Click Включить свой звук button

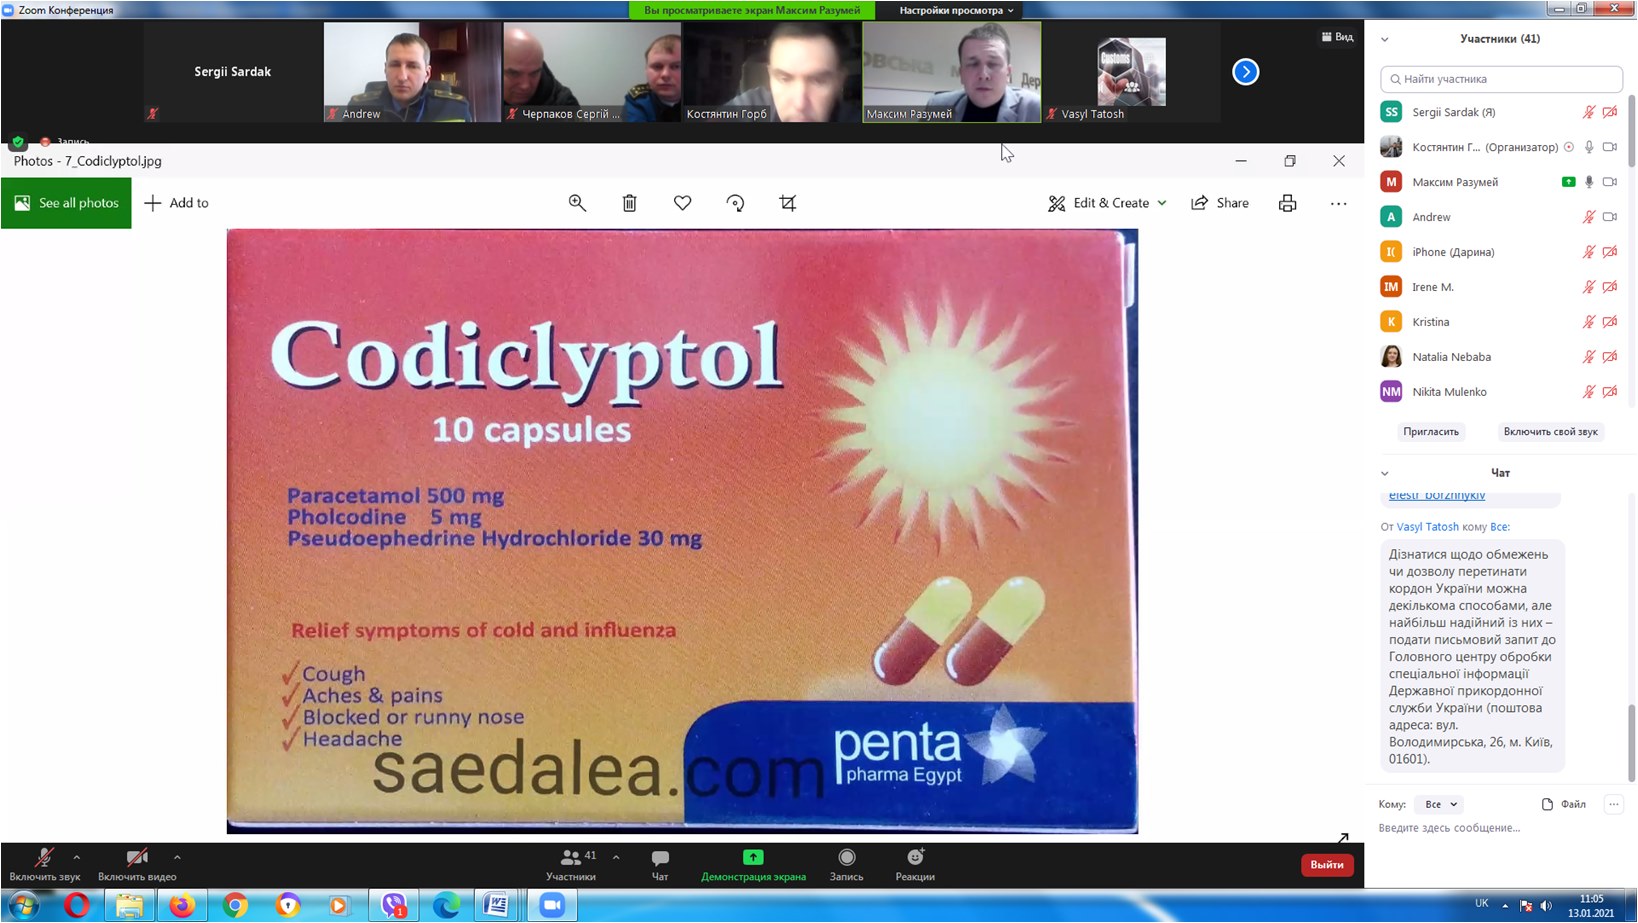(1551, 432)
